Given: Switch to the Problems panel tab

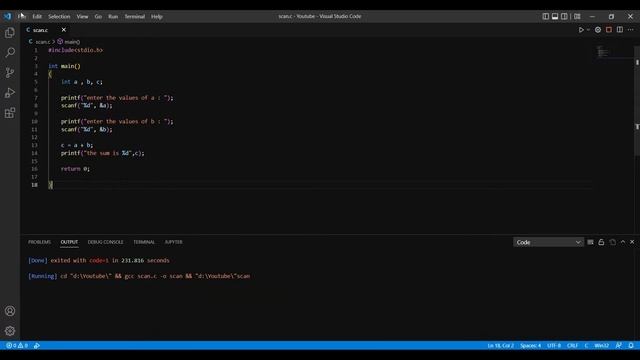Looking at the screenshot, I should 40,242.
